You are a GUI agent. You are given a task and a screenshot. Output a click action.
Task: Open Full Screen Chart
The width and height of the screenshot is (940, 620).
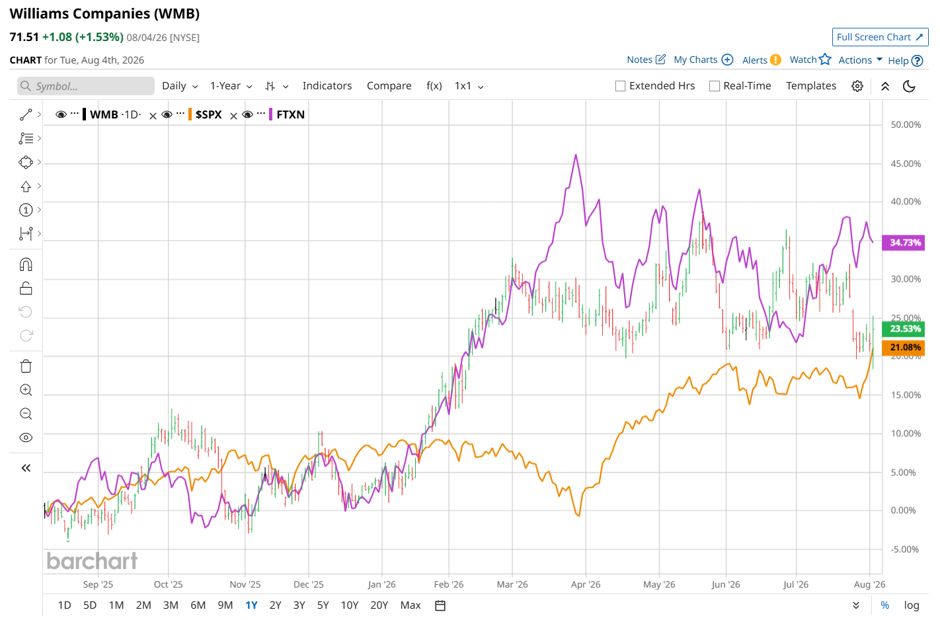pos(880,37)
